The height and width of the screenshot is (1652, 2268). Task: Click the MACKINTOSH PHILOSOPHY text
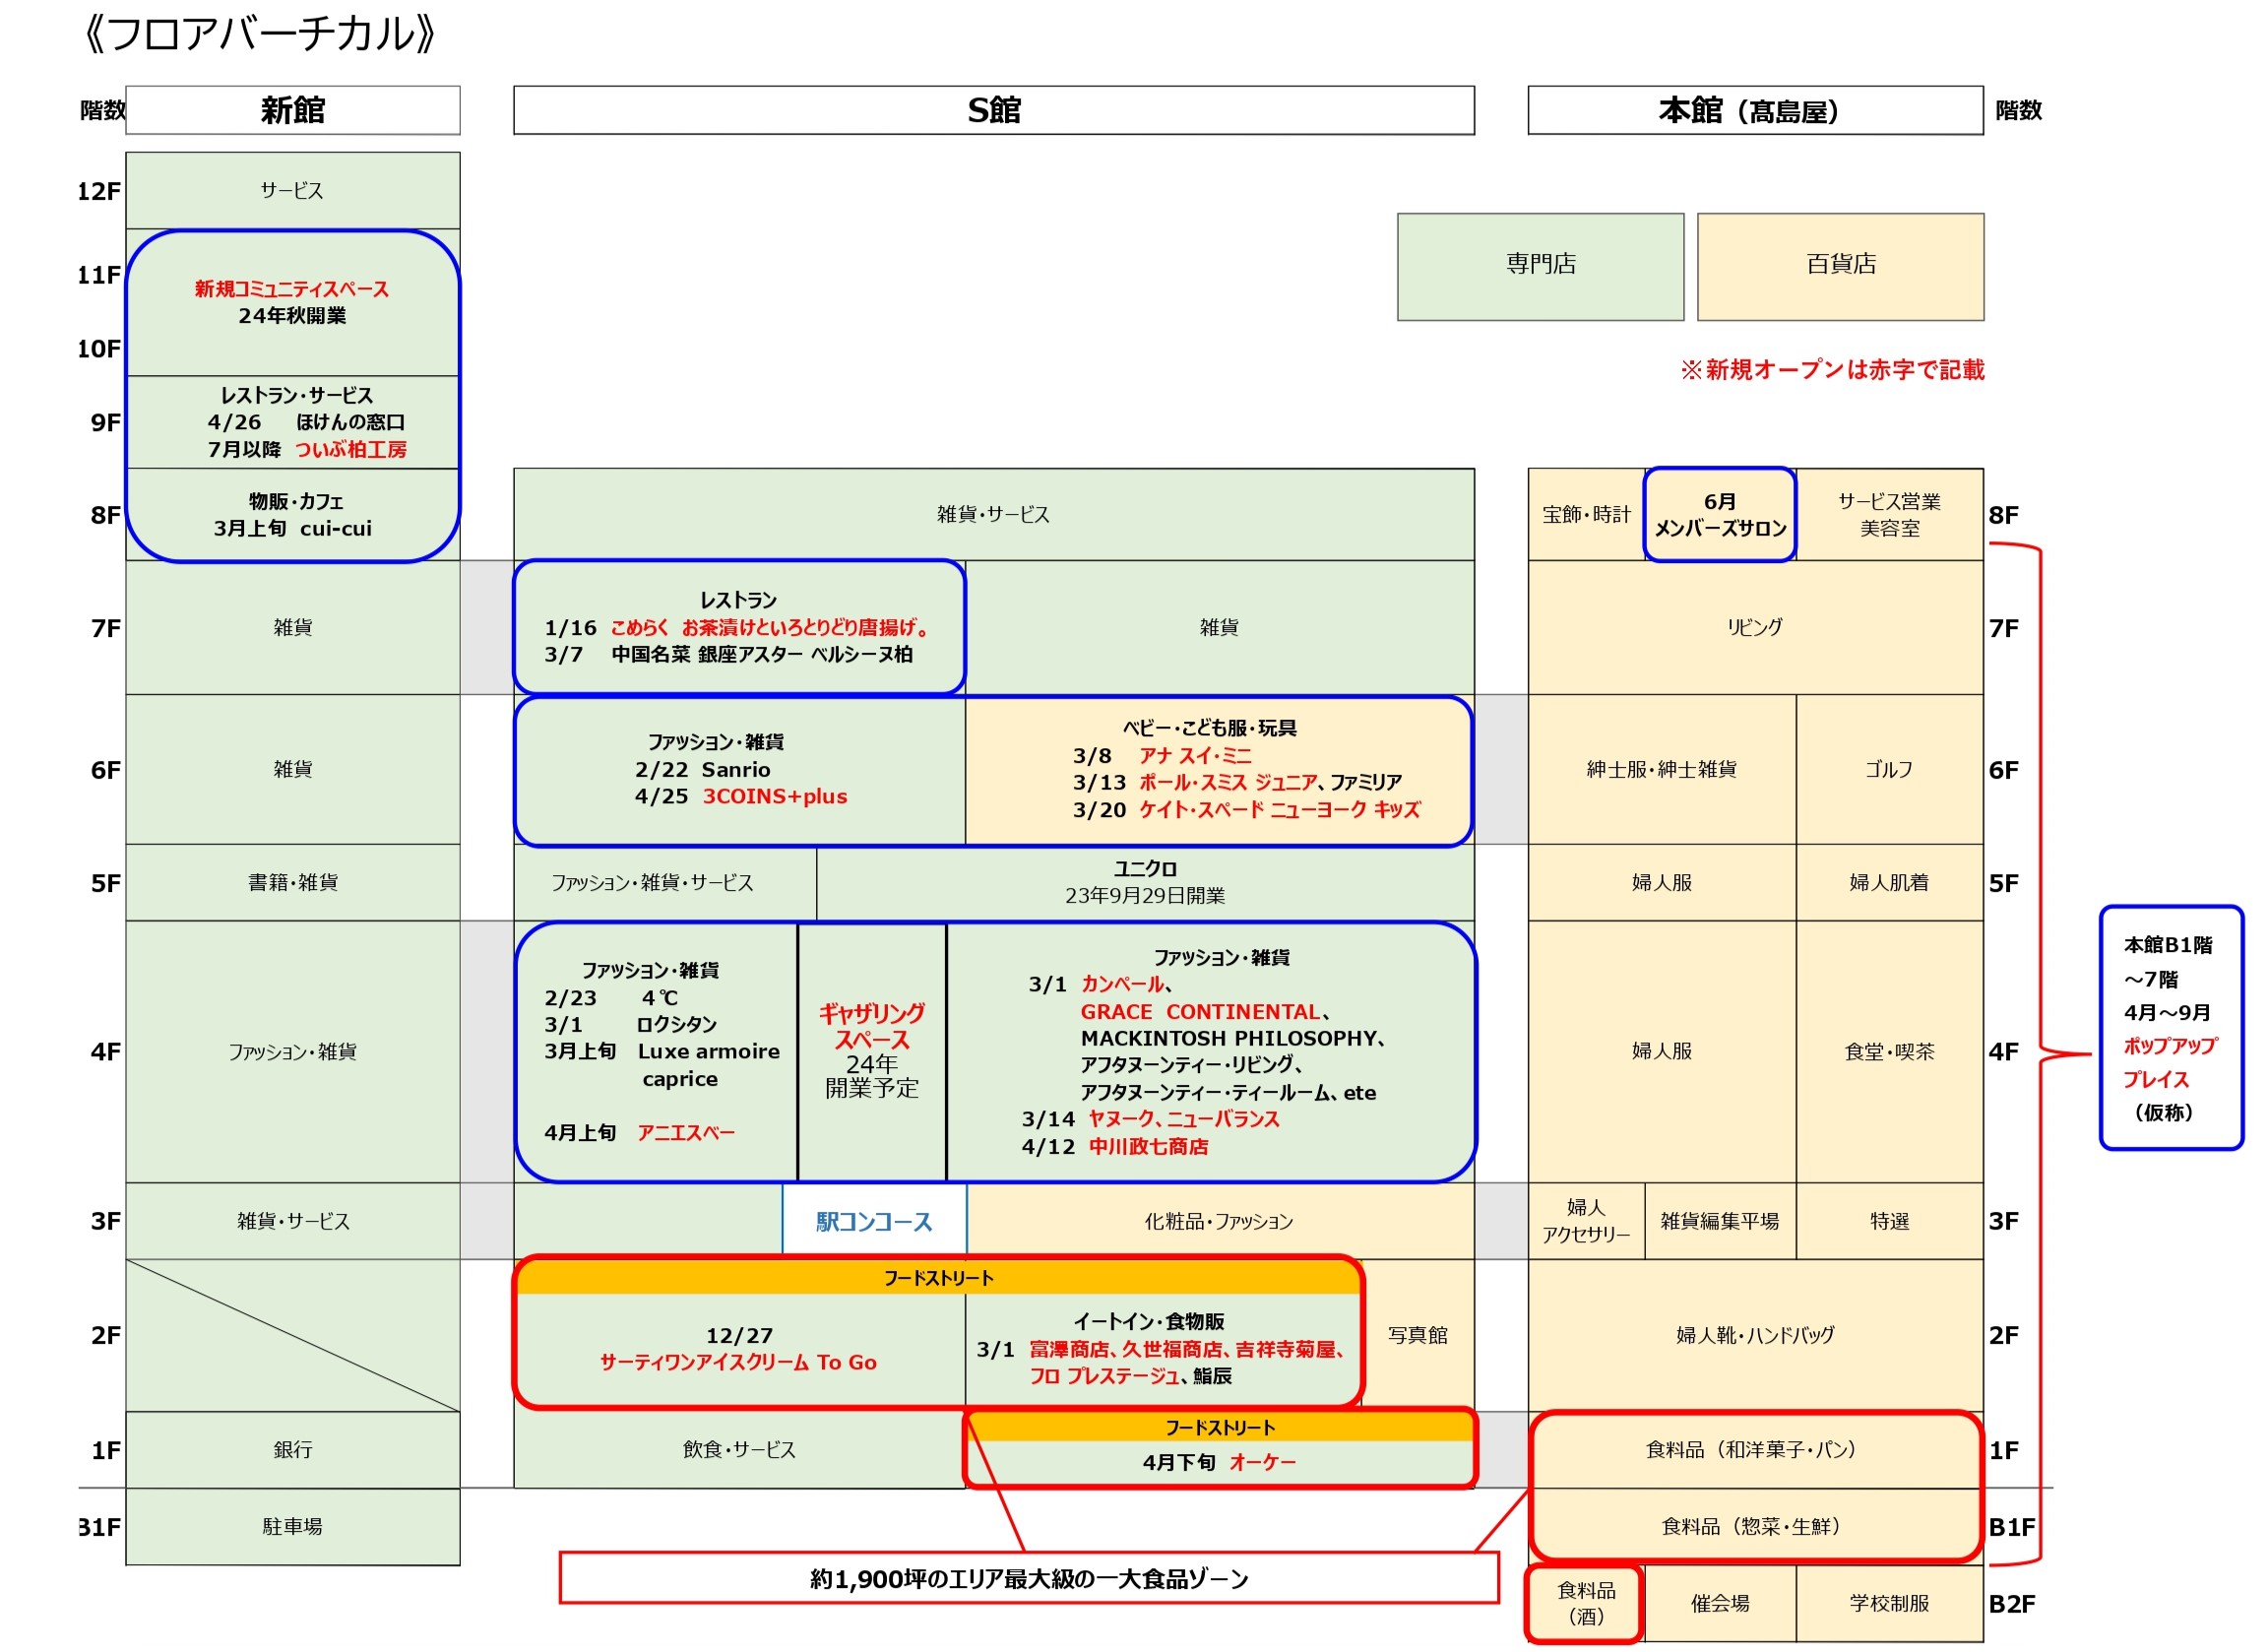(1231, 1039)
